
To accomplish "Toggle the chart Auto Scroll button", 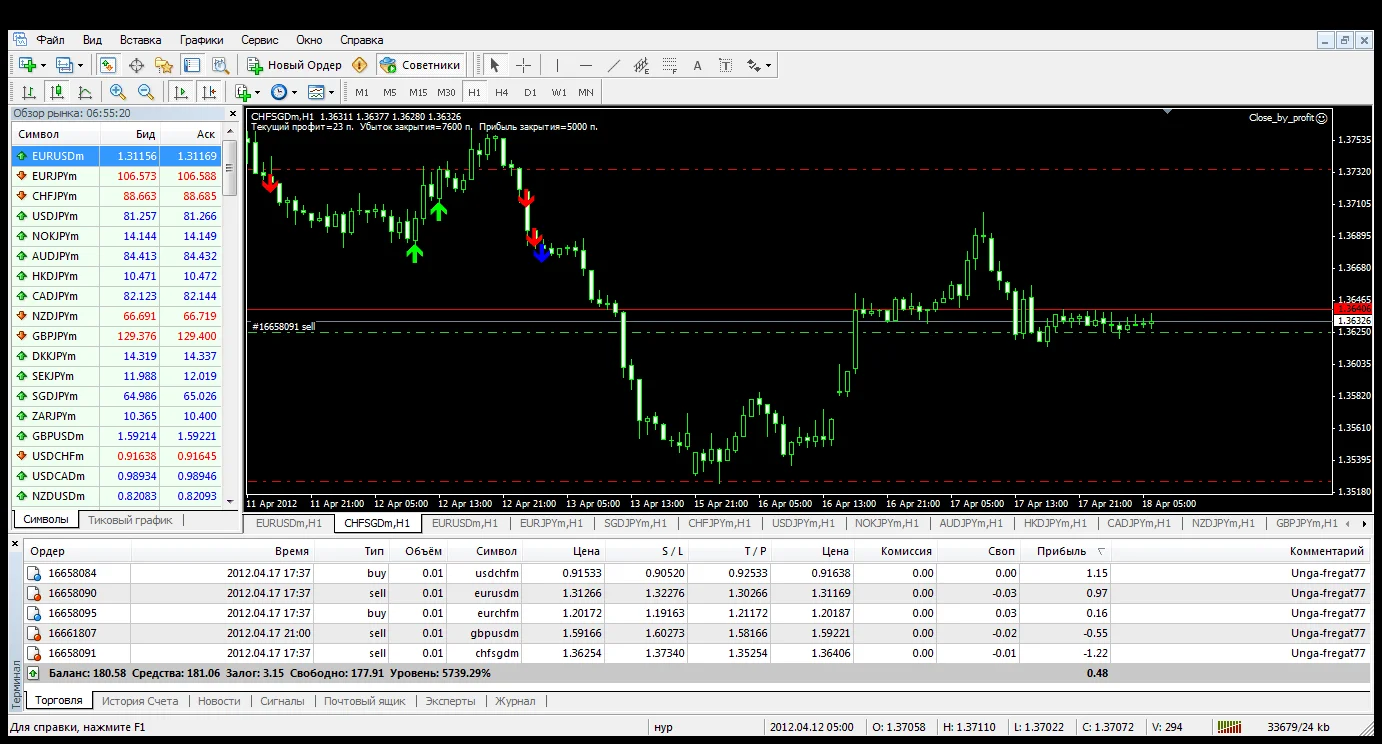I will (x=181, y=92).
